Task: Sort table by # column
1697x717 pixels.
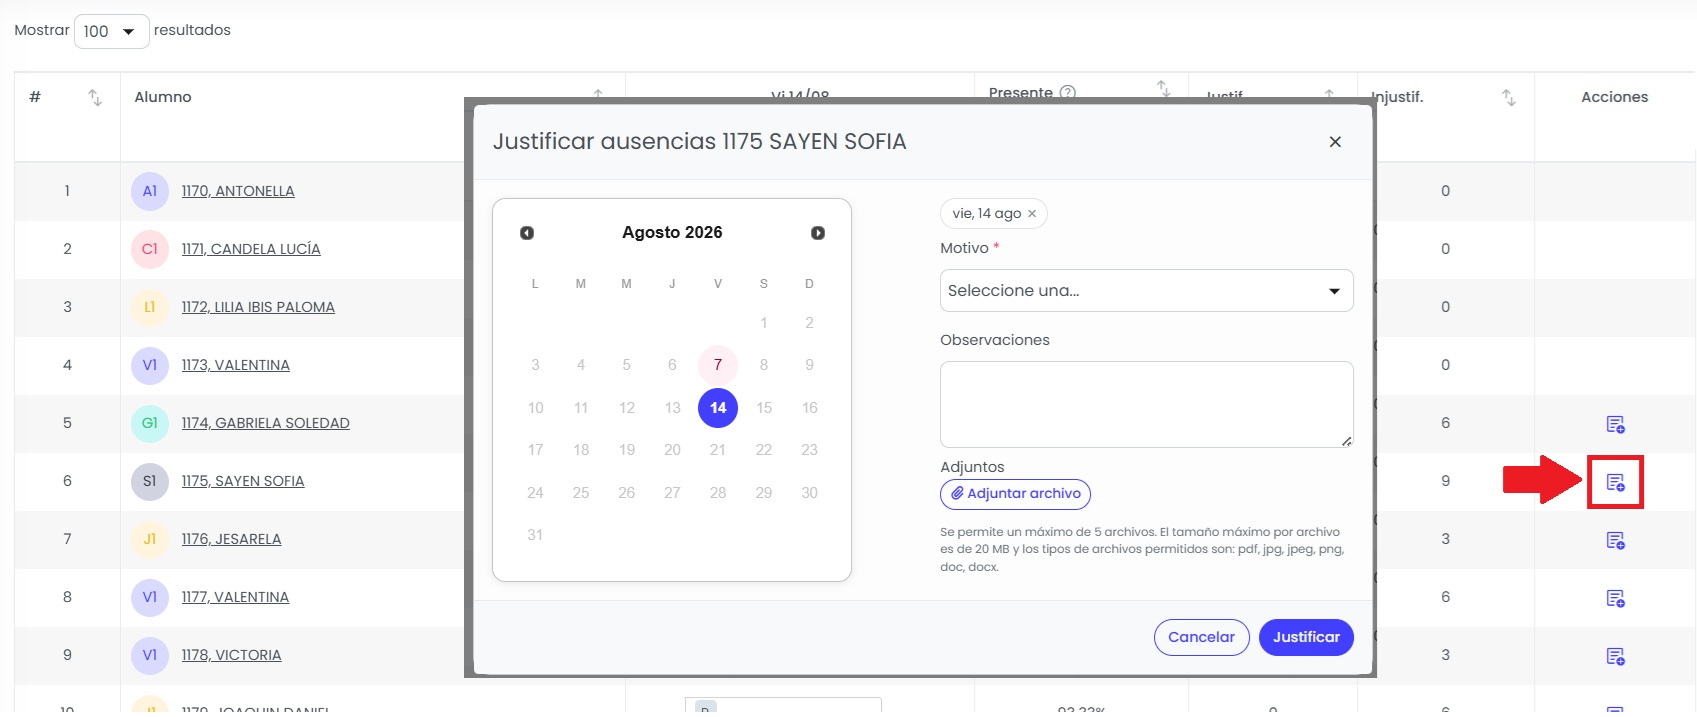Action: (95, 97)
